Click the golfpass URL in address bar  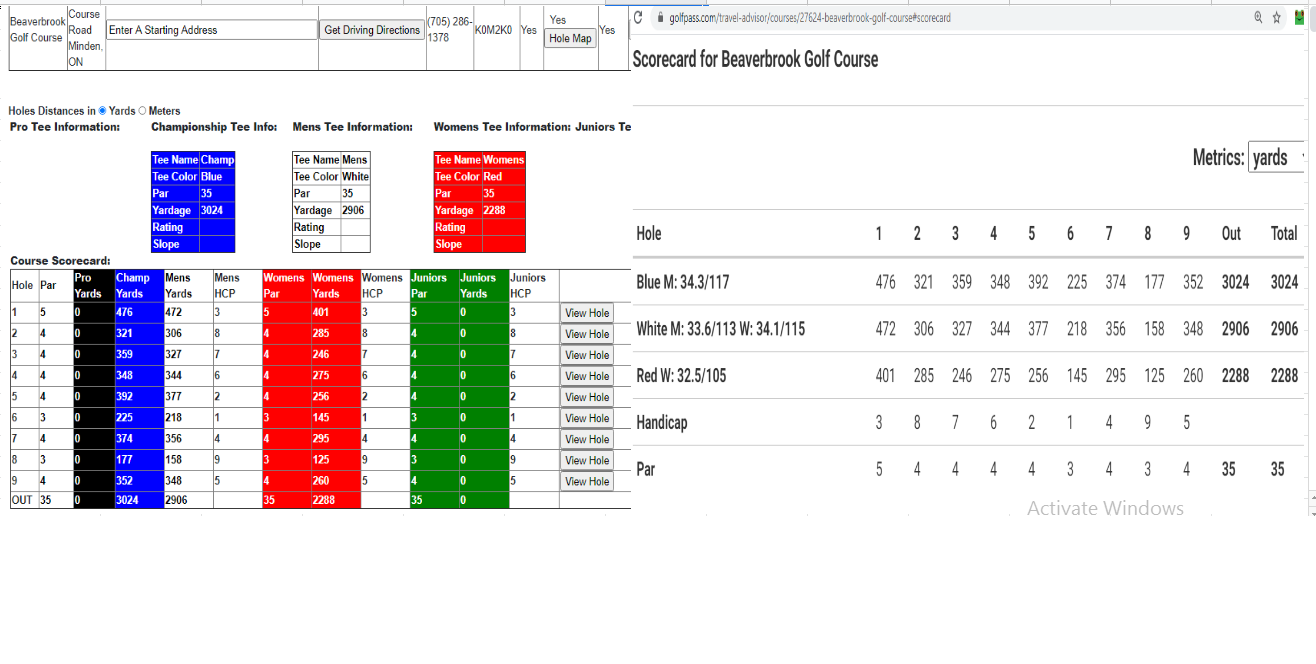coord(809,18)
